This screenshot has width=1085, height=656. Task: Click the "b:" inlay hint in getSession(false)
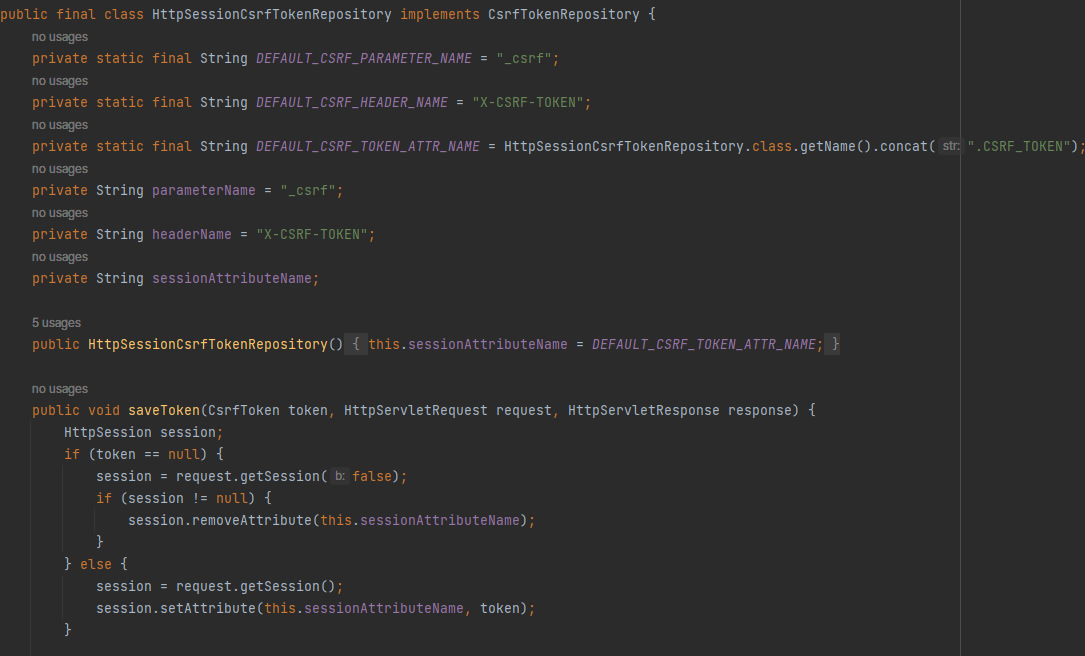click(338, 476)
